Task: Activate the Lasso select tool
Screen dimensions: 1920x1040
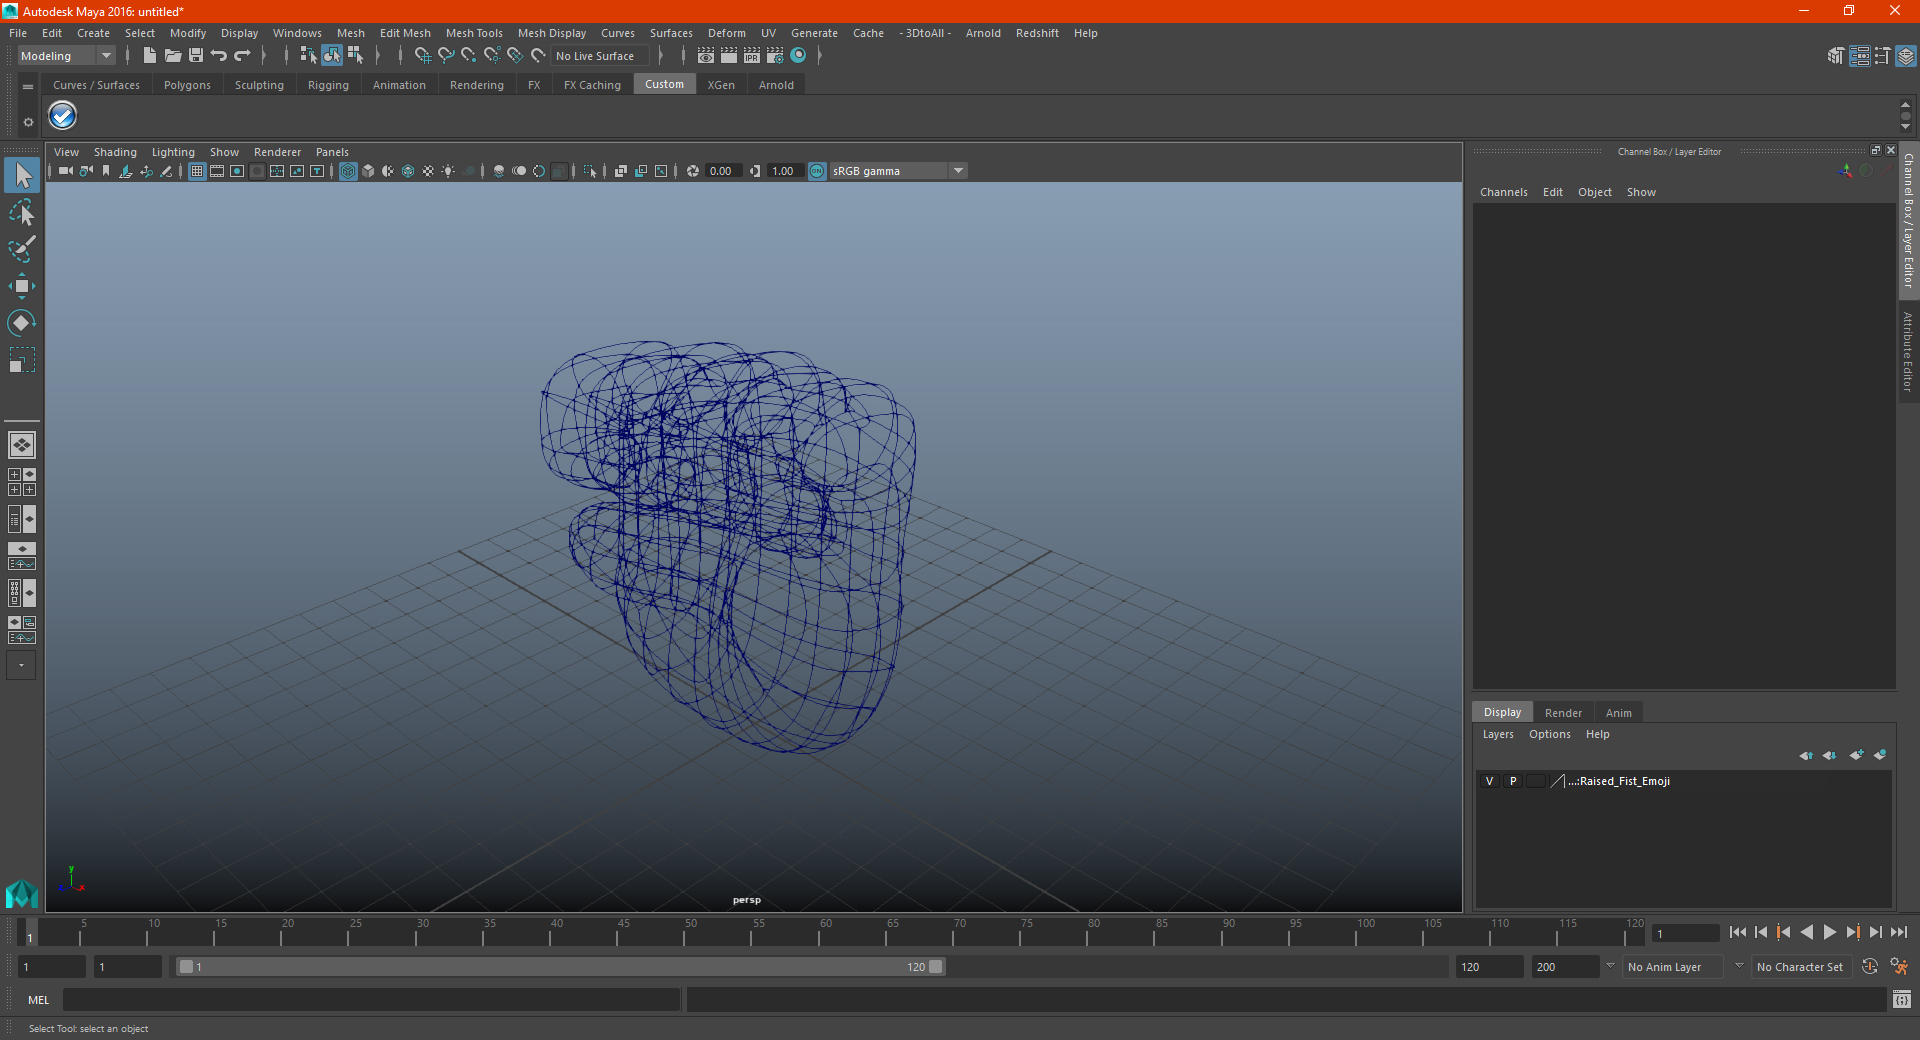Action: coord(22,212)
